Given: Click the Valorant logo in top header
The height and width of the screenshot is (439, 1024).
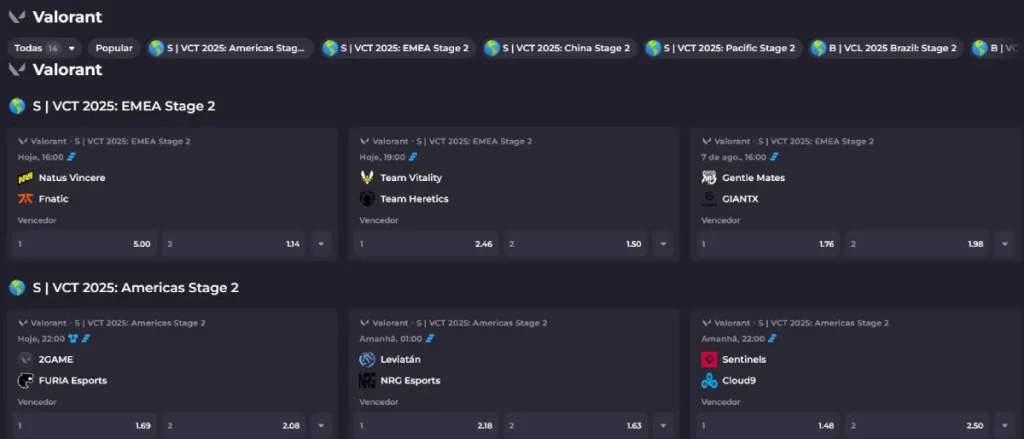Looking at the screenshot, I should [17, 17].
